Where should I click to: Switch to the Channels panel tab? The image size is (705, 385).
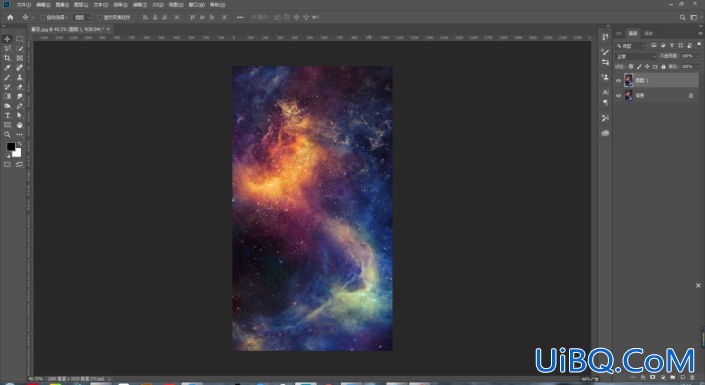pos(648,33)
